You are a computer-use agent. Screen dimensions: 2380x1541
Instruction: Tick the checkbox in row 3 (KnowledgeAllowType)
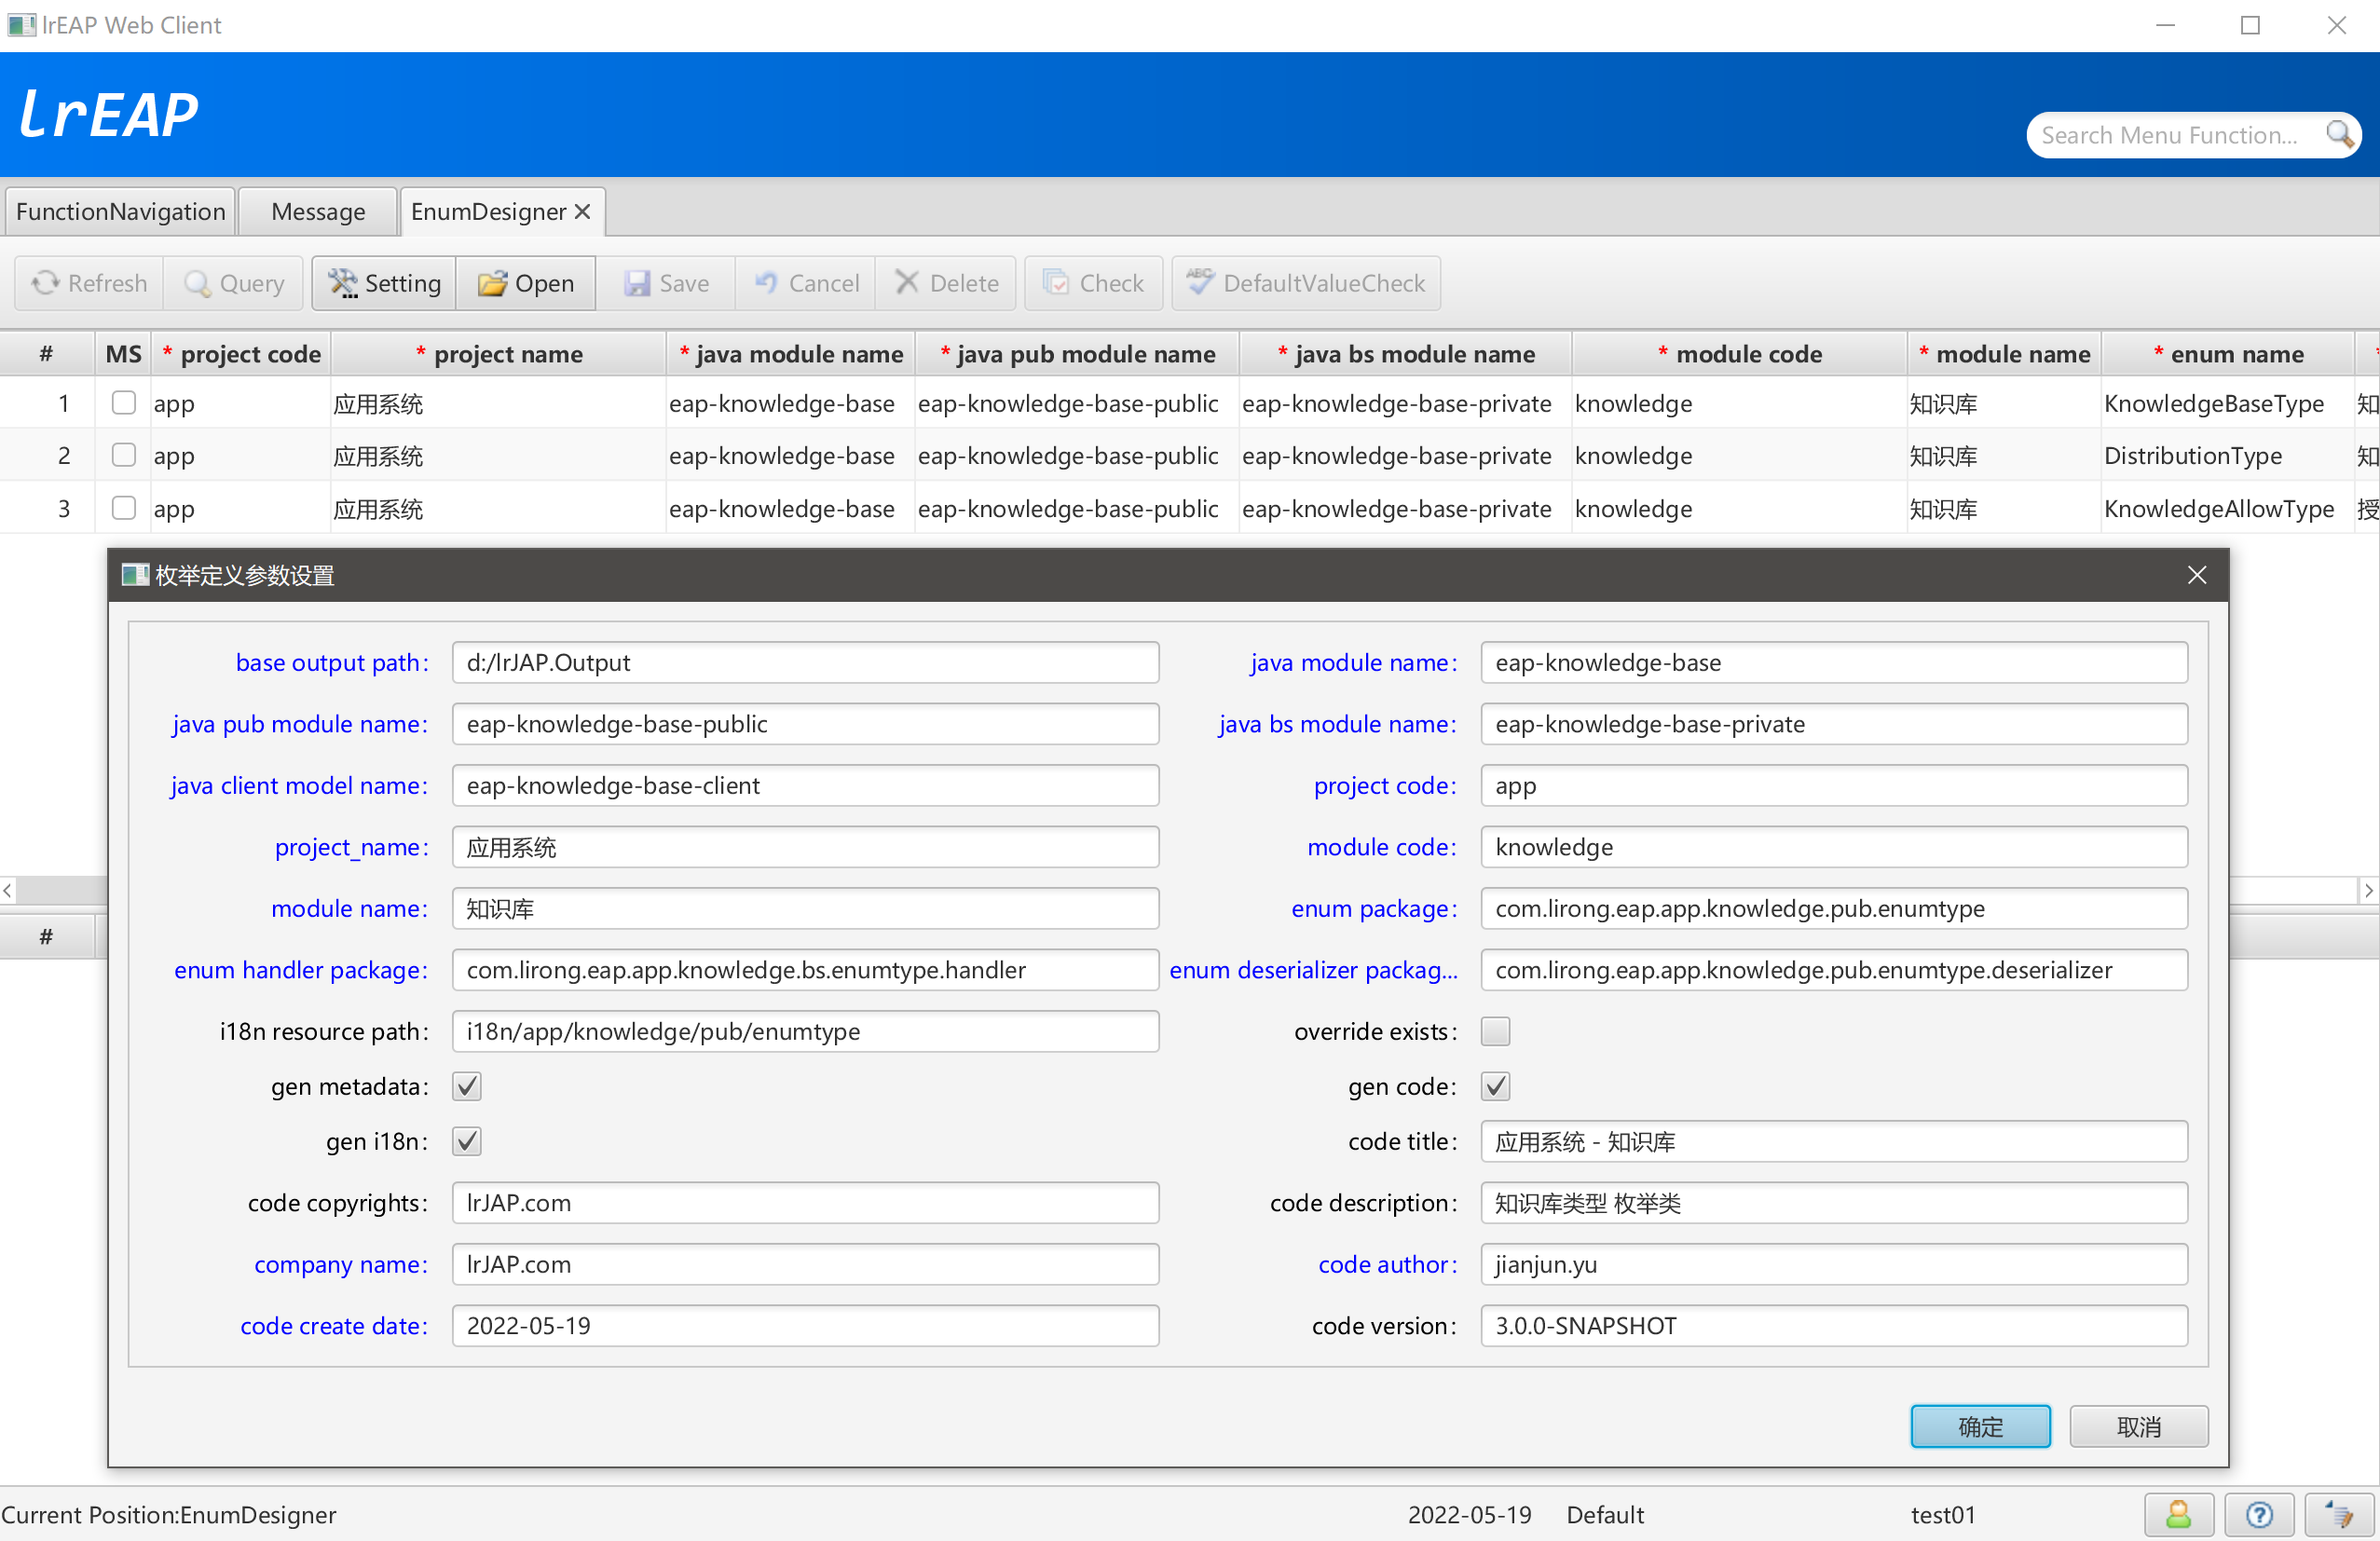[x=124, y=508]
